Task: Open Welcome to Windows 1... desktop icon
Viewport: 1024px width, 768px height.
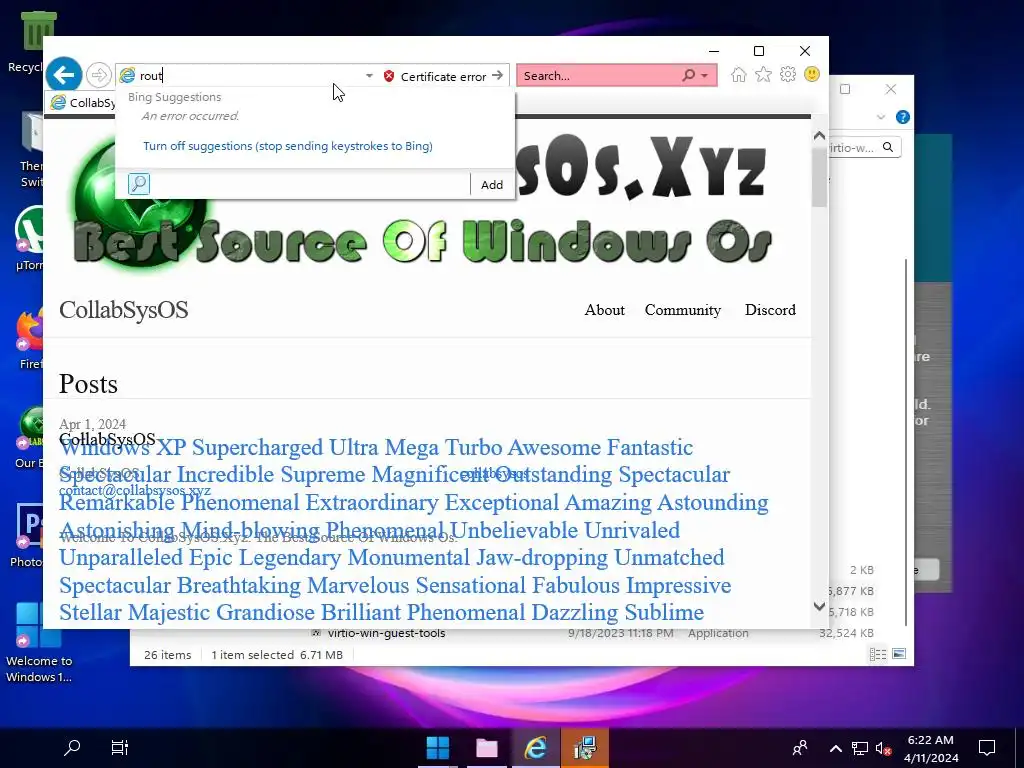Action: click(x=39, y=641)
